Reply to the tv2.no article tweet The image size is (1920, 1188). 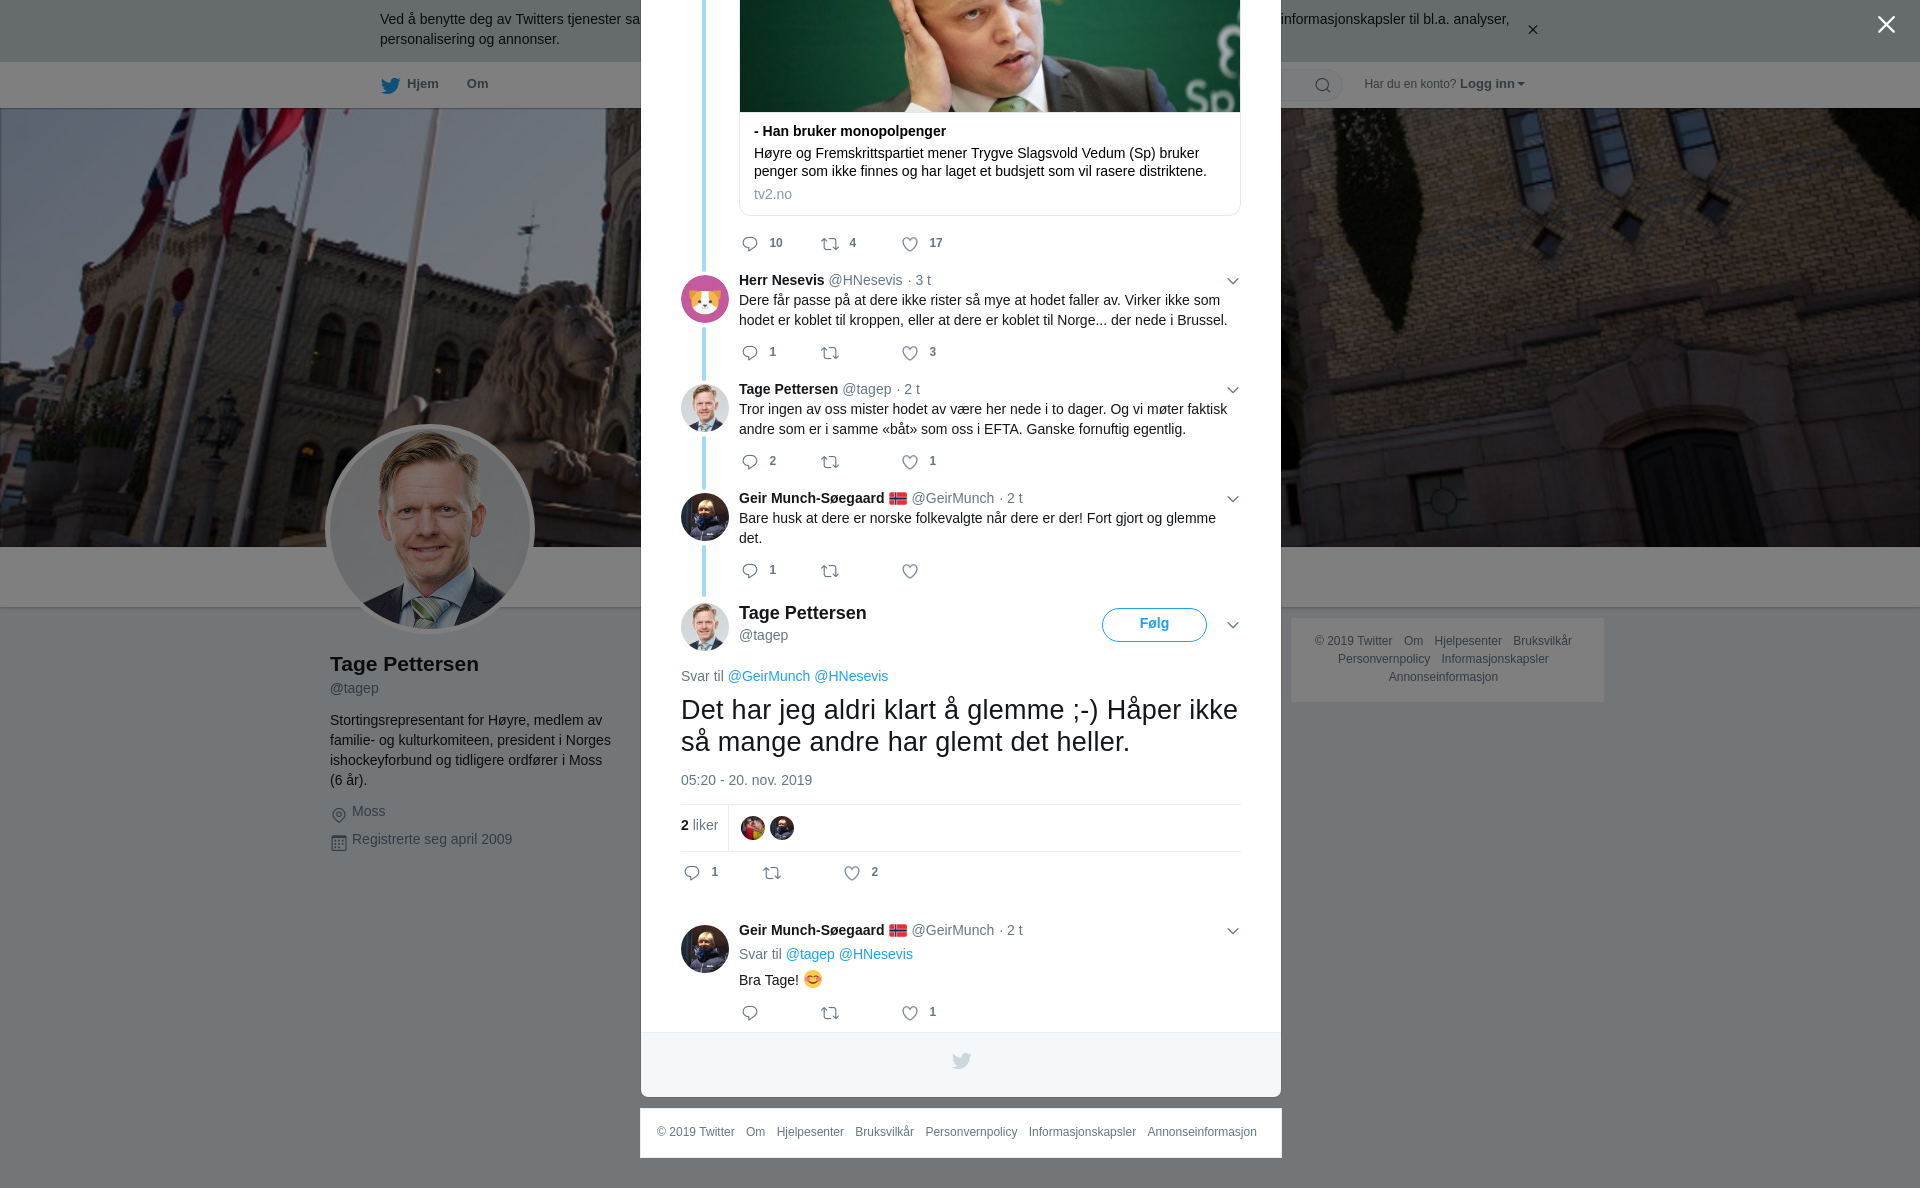750,244
